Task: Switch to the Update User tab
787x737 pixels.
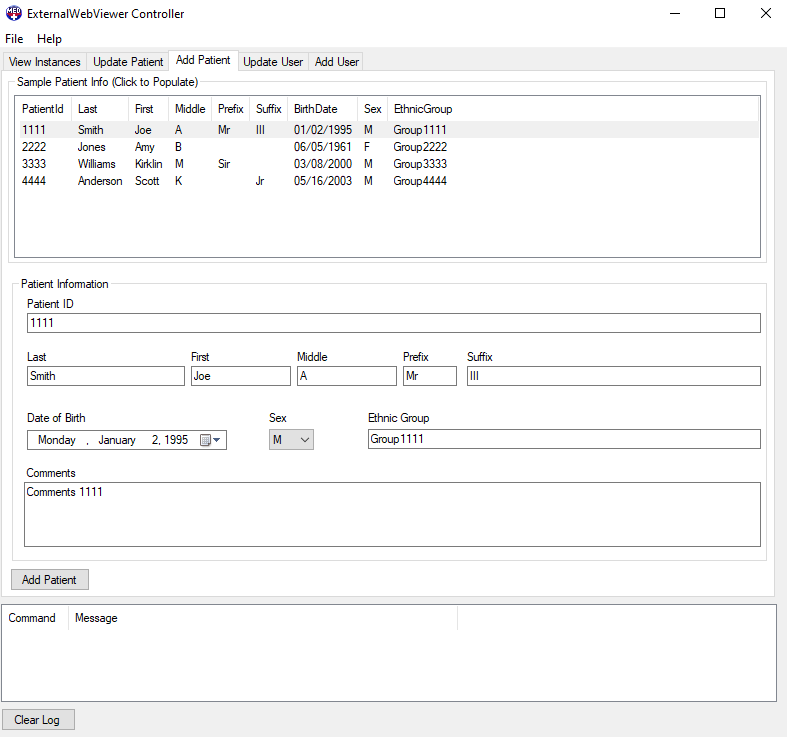Action: point(273,62)
